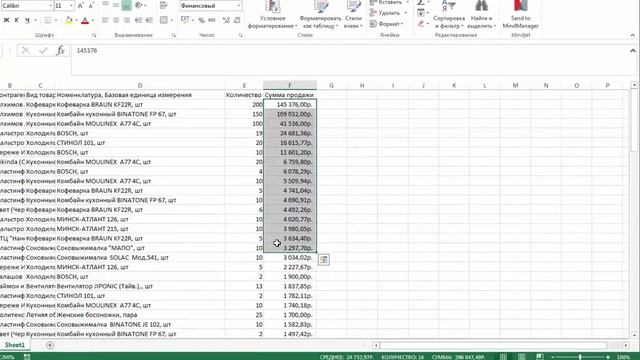Open Число group dialog launcher
The width and height of the screenshot is (640, 360).
(240, 36)
